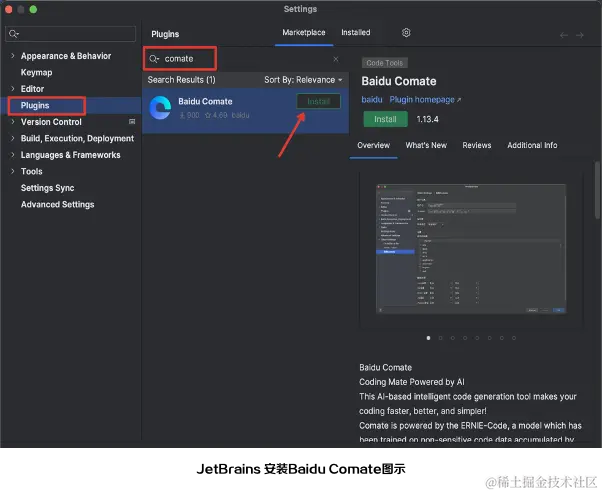Select Keymap in settings sidebar
The height and width of the screenshot is (494, 602).
click(x=36, y=72)
